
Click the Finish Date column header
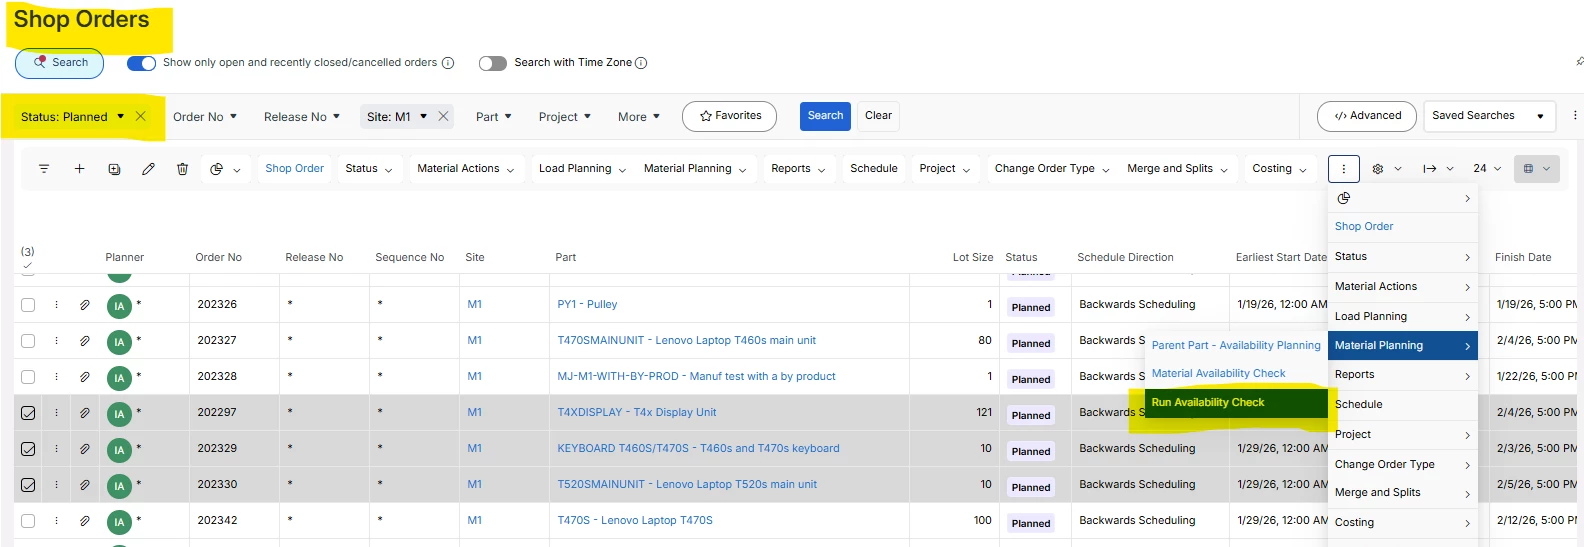(1522, 258)
